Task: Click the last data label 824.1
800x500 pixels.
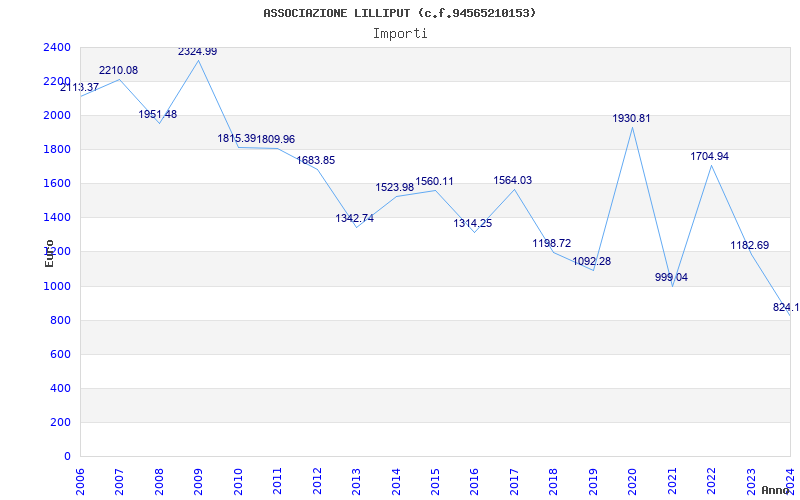Action: 786,307
